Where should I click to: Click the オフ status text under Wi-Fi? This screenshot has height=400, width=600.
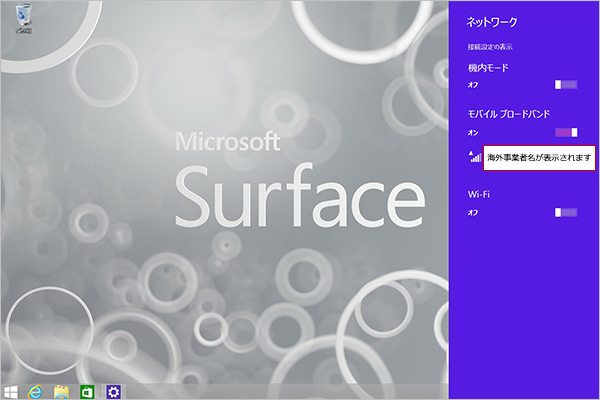[x=472, y=212]
